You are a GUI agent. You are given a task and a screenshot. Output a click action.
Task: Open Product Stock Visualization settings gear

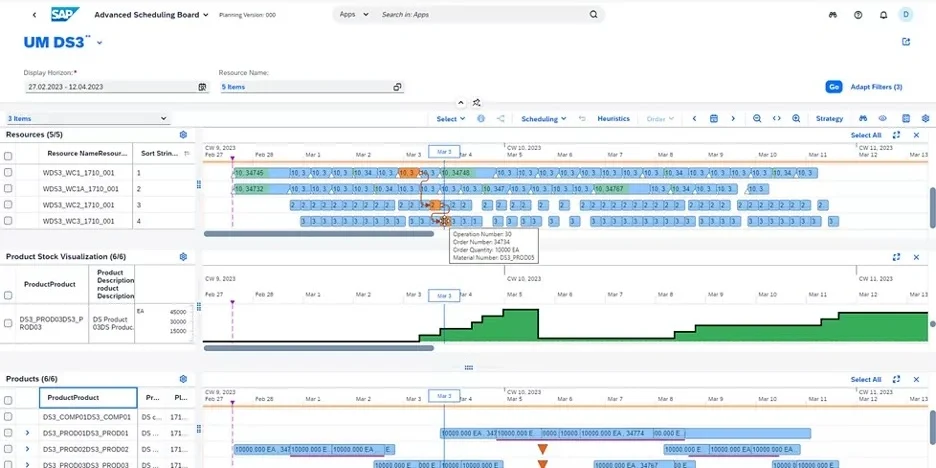(183, 256)
